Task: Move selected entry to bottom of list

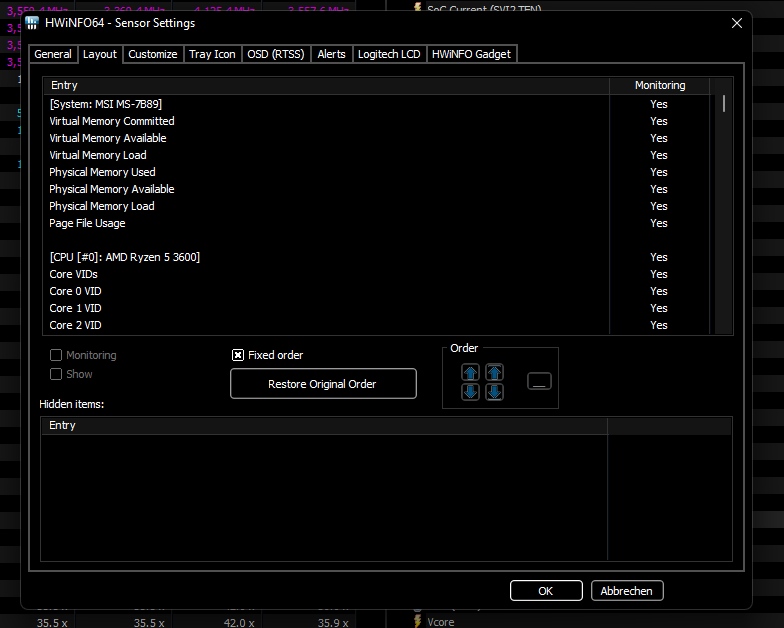Action: (494, 392)
